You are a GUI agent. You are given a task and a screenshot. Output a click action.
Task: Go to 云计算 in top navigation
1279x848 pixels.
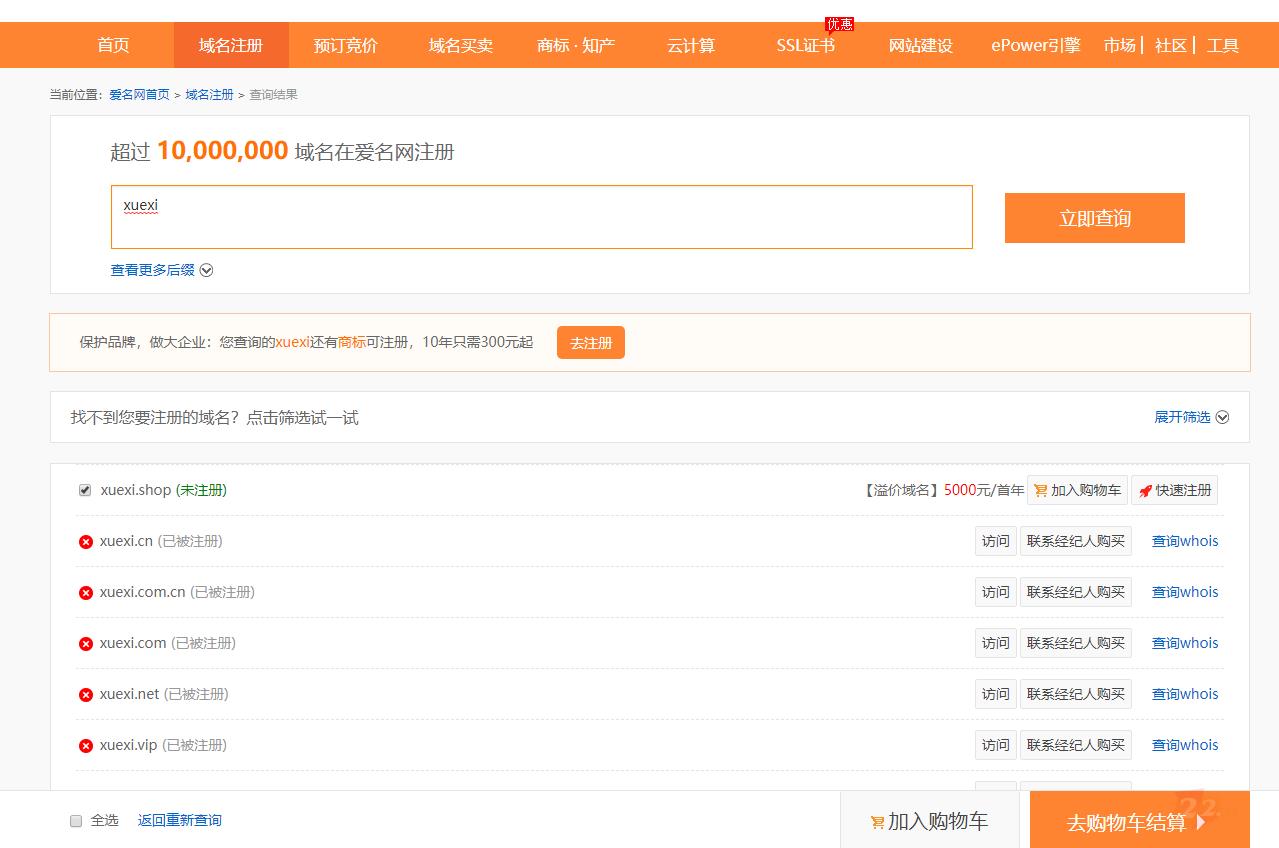pos(691,45)
